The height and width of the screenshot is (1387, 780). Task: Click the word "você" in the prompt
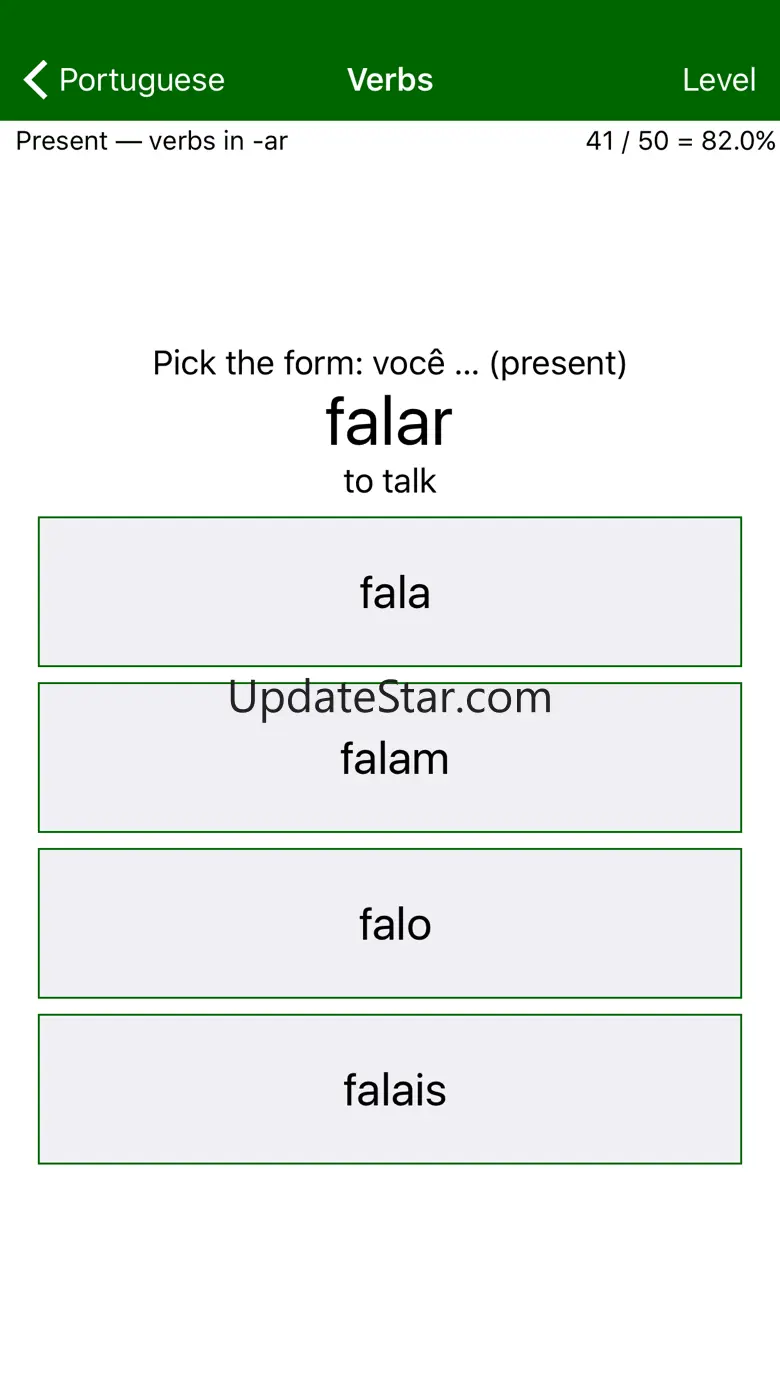point(408,363)
